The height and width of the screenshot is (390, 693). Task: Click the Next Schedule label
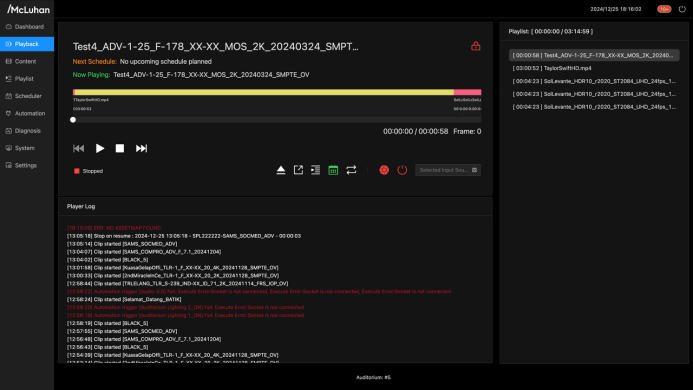[95, 61]
